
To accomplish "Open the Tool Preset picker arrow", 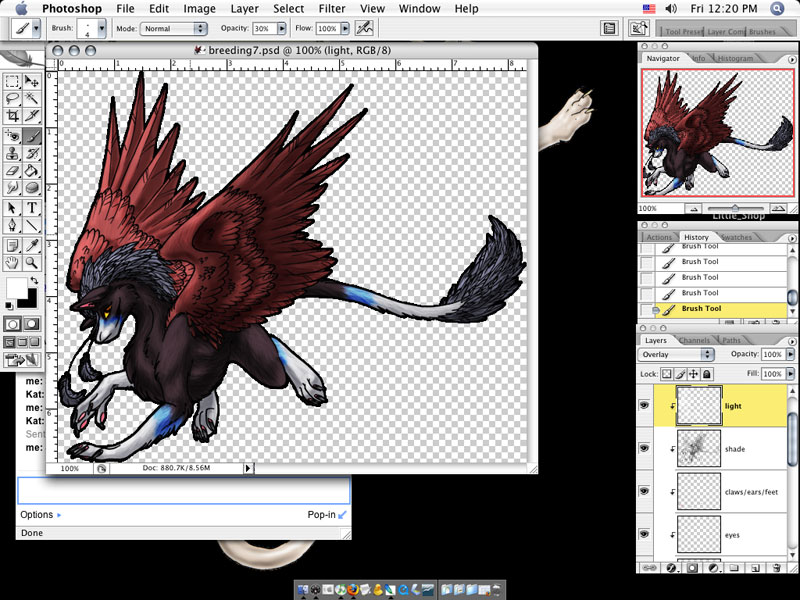I will click(x=36, y=29).
